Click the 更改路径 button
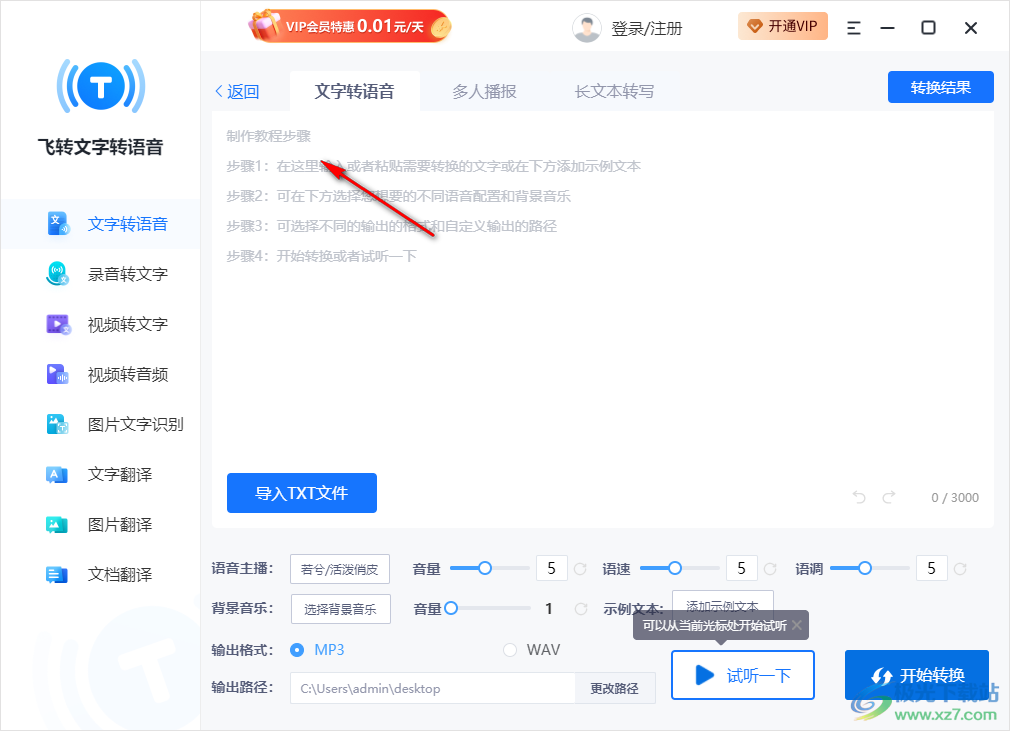 pyautogui.click(x=615, y=688)
